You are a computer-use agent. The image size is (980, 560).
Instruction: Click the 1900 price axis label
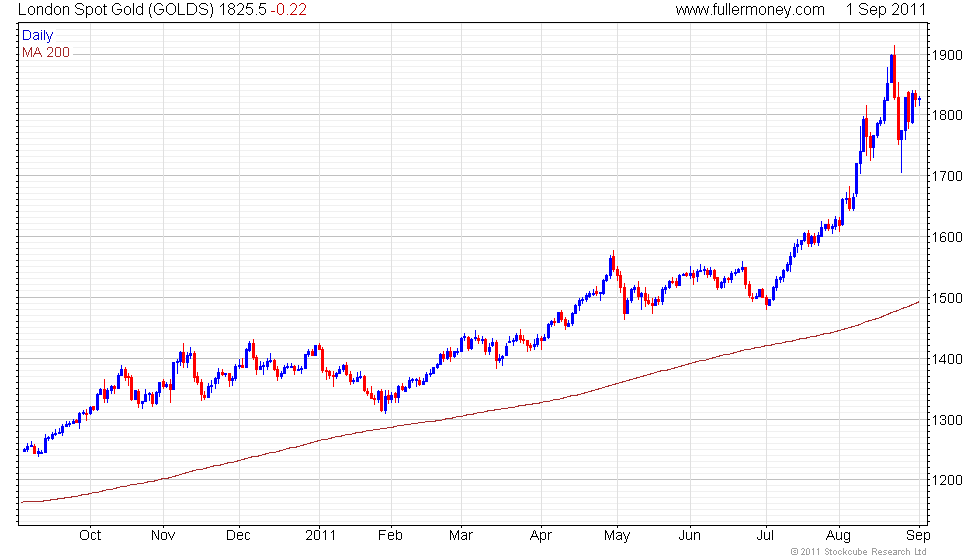(x=947, y=55)
